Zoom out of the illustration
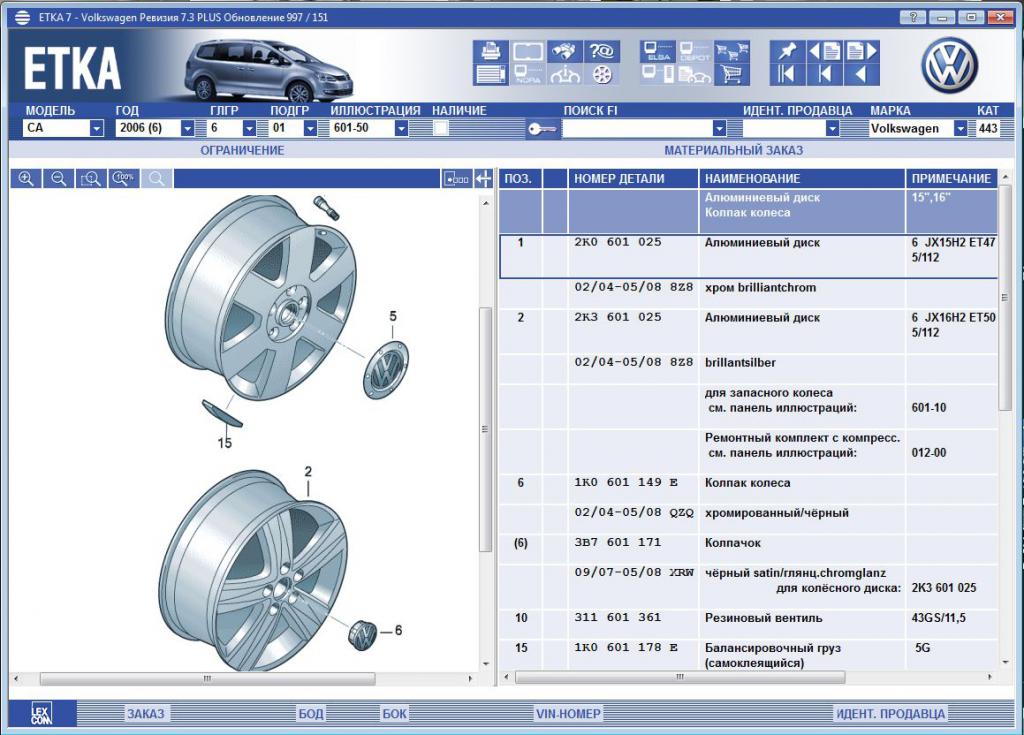Screen dimensions: 1024x735 pos(59,178)
